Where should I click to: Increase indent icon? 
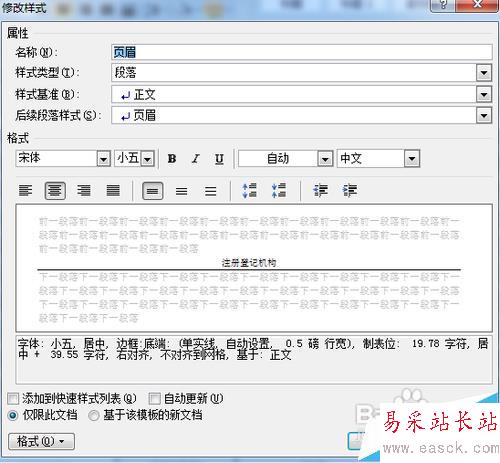click(350, 191)
